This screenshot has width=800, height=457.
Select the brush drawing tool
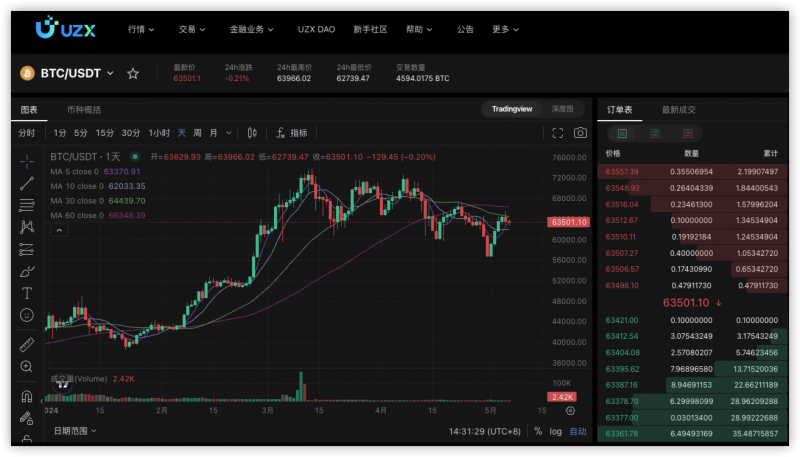[27, 271]
